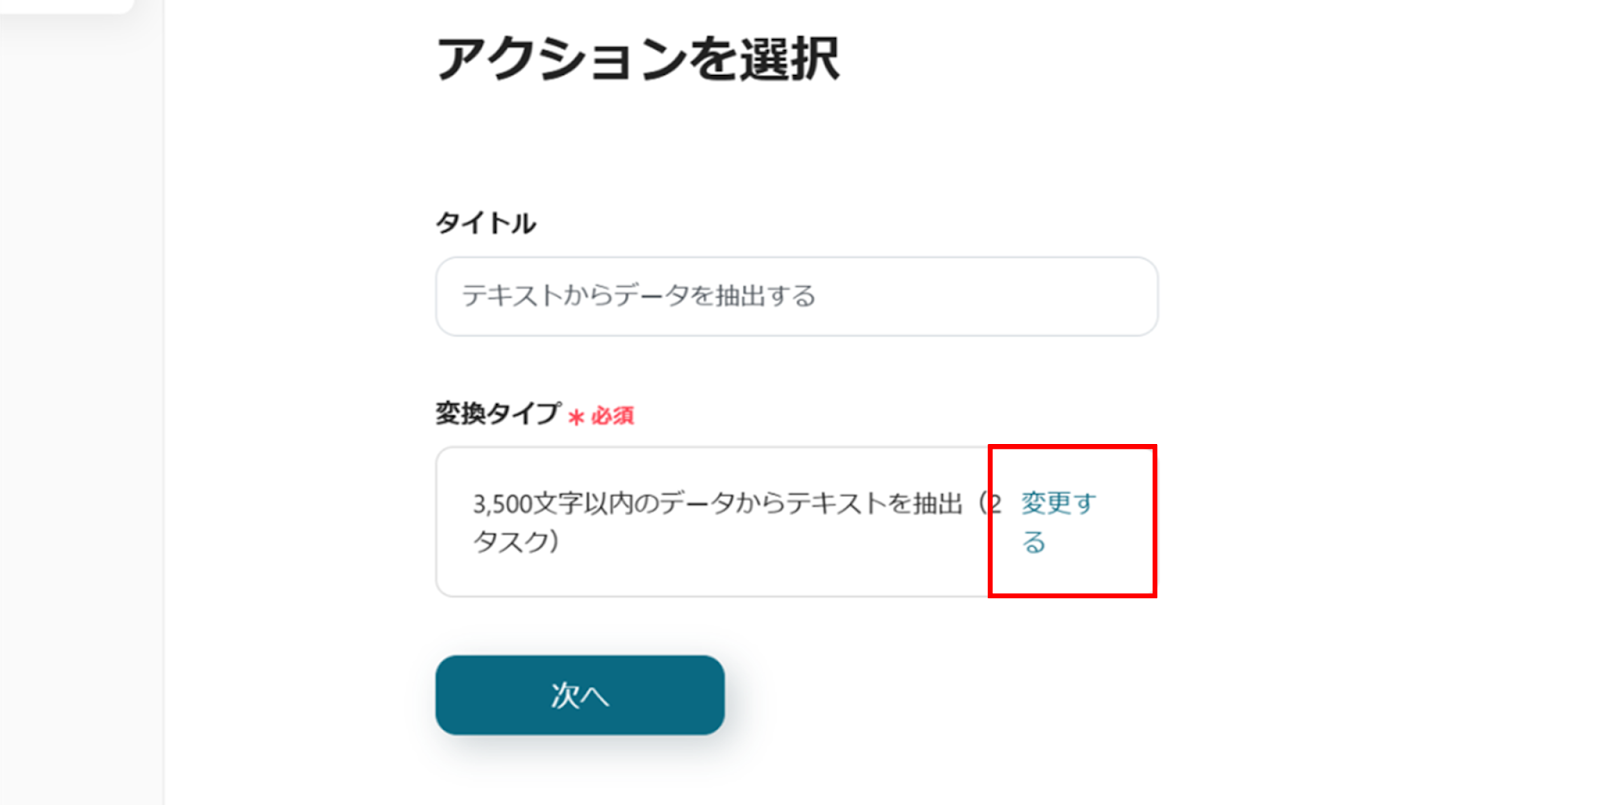Focus the タイトル input field
The image size is (1600, 805).
pyautogui.click(x=796, y=297)
